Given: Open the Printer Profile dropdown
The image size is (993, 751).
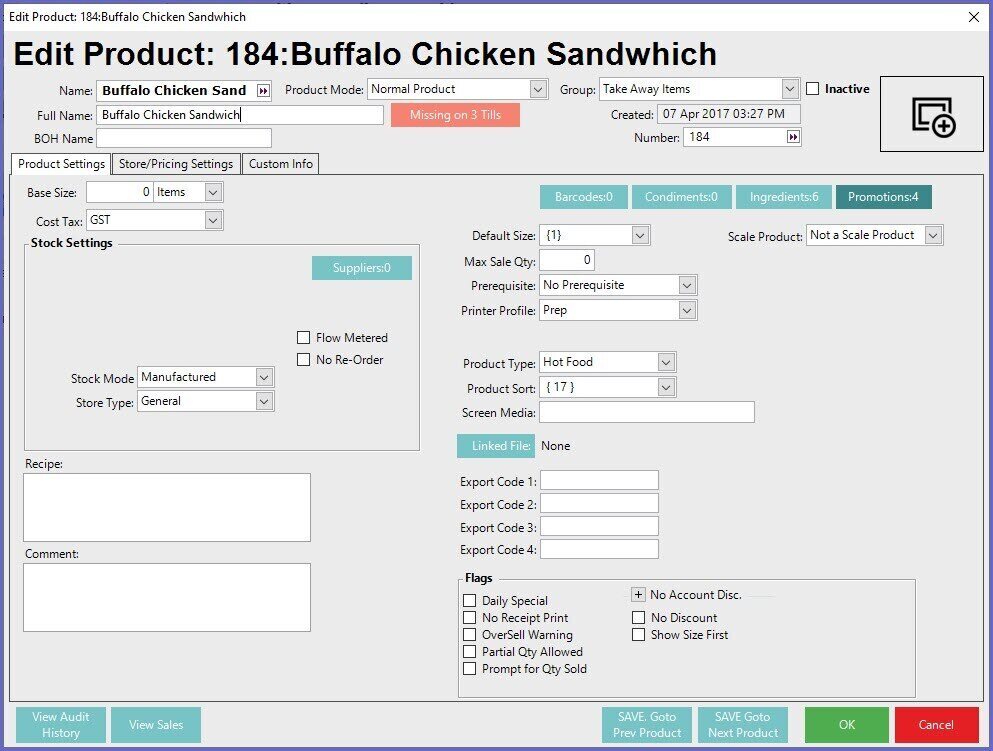Looking at the screenshot, I should point(686,310).
